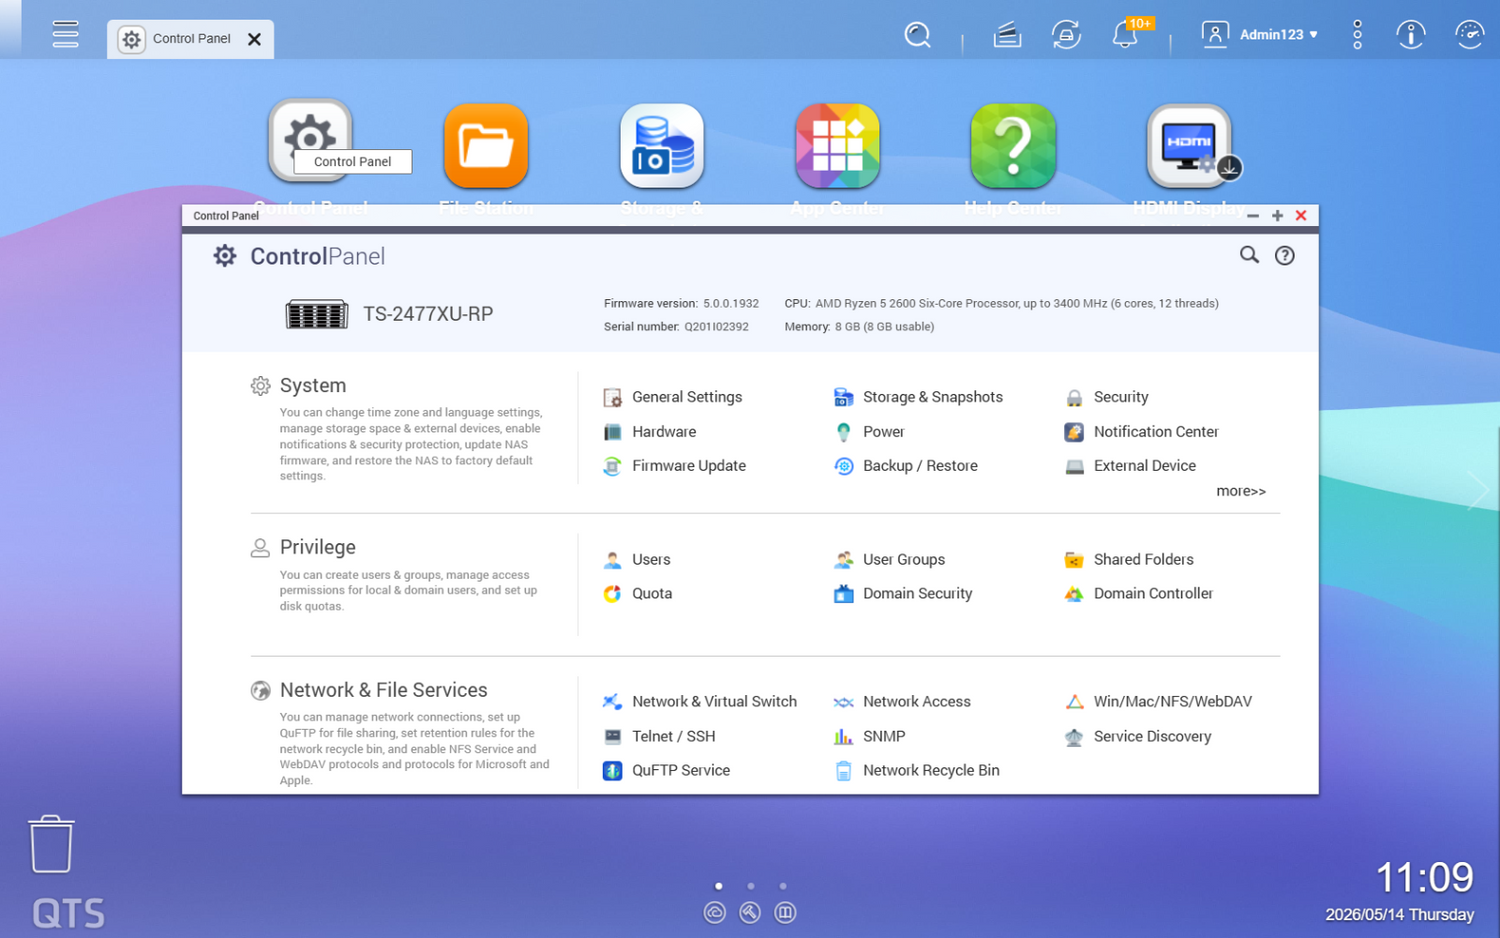
Task: Expand the Admin123 user dropdown
Action: [1260, 35]
